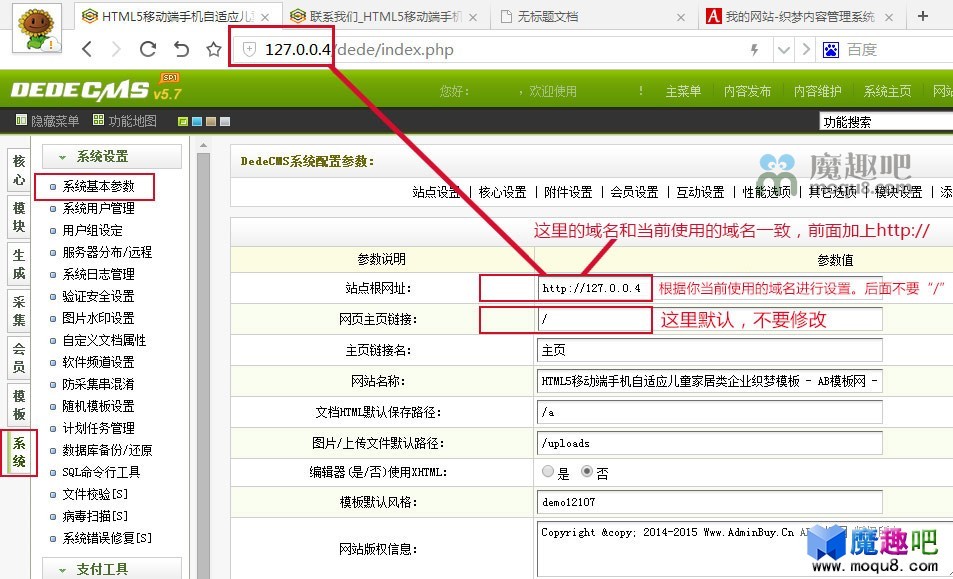Image resolution: width=953 pixels, height=579 pixels.
Task: Close the 联系我们 tab
Action: pyautogui.click(x=473, y=18)
